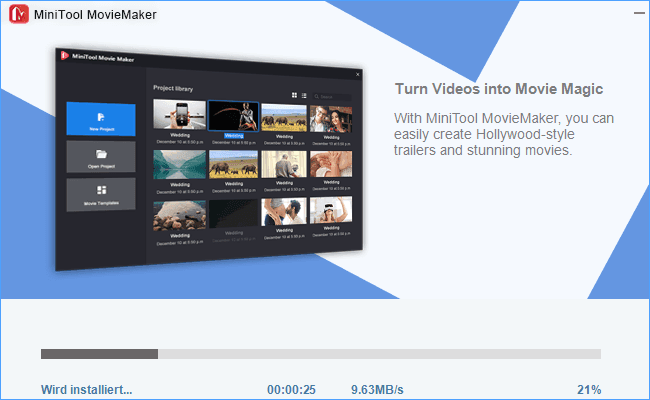Click the New Project icon in preview
650x400 pixels.
(x=100, y=114)
